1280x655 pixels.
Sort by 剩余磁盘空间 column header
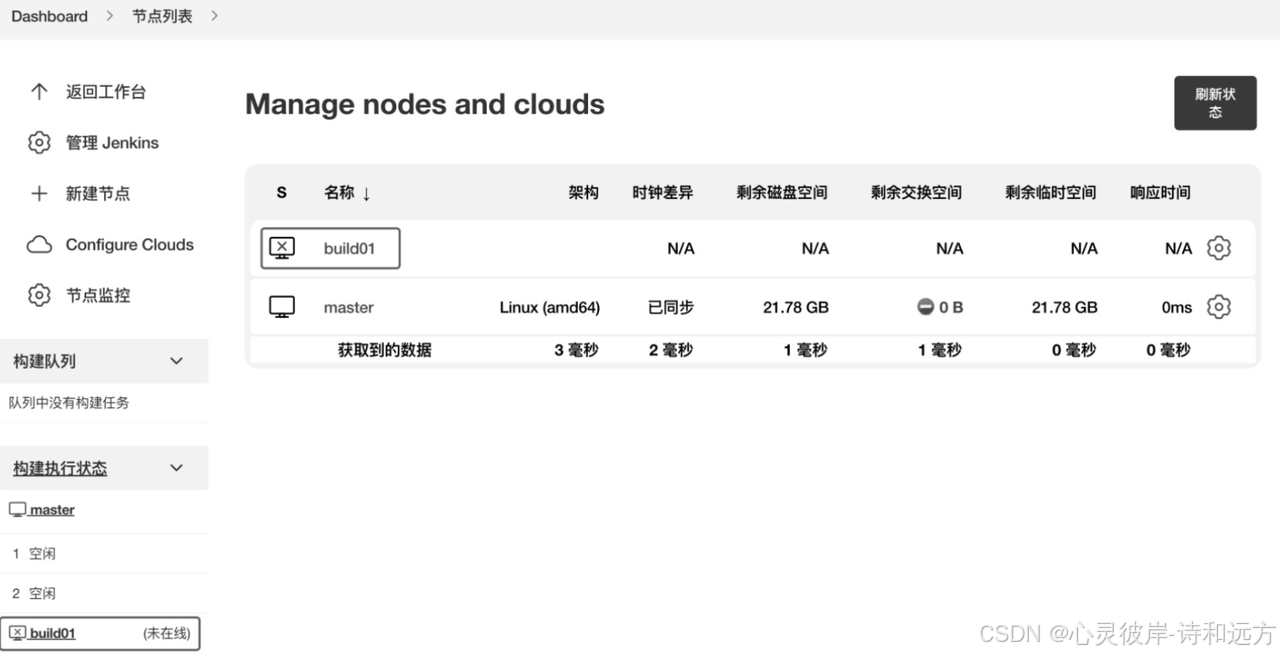(782, 193)
